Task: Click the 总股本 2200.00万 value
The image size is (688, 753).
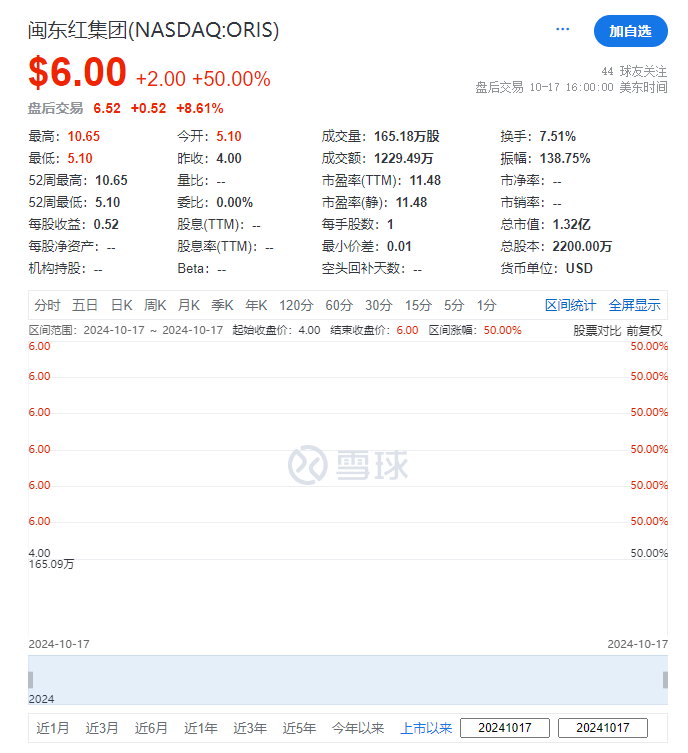Action: pyautogui.click(x=582, y=246)
